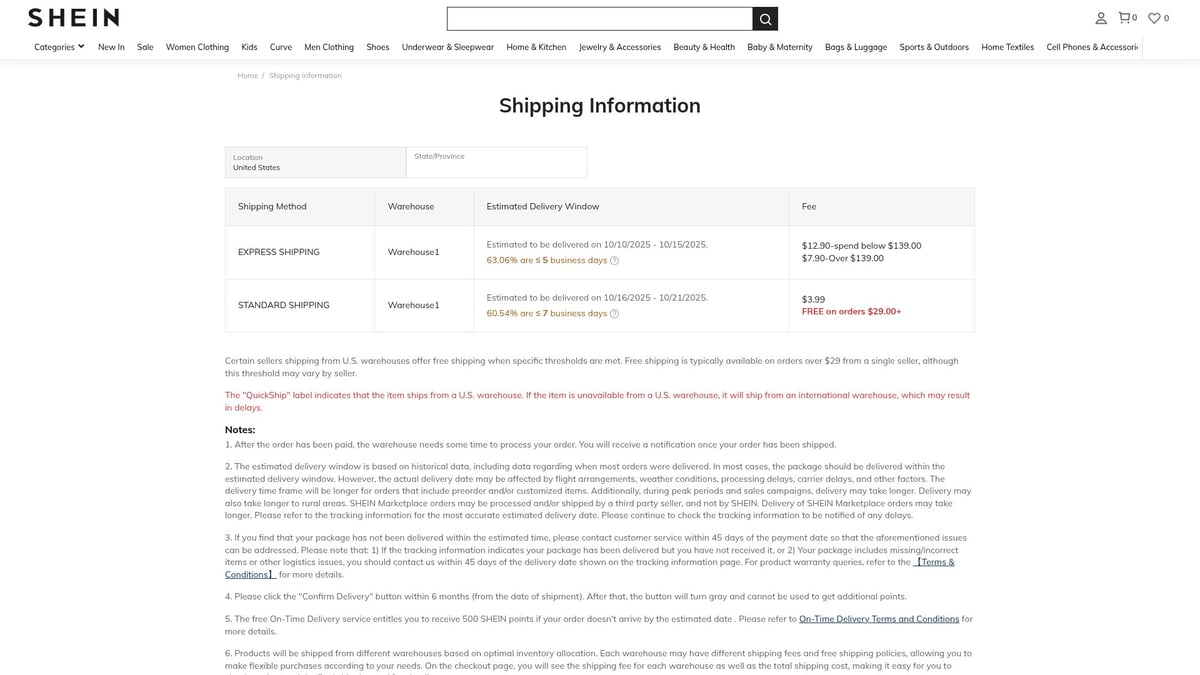Select the Sale navigation item
1200x675 pixels.
(x=145, y=46)
